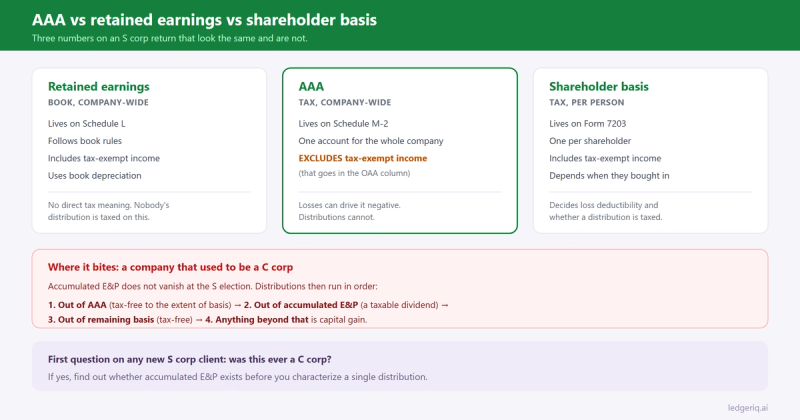Click 'One account for the whole company'
Viewport: 800px width, 420px height.
[x=371, y=141]
